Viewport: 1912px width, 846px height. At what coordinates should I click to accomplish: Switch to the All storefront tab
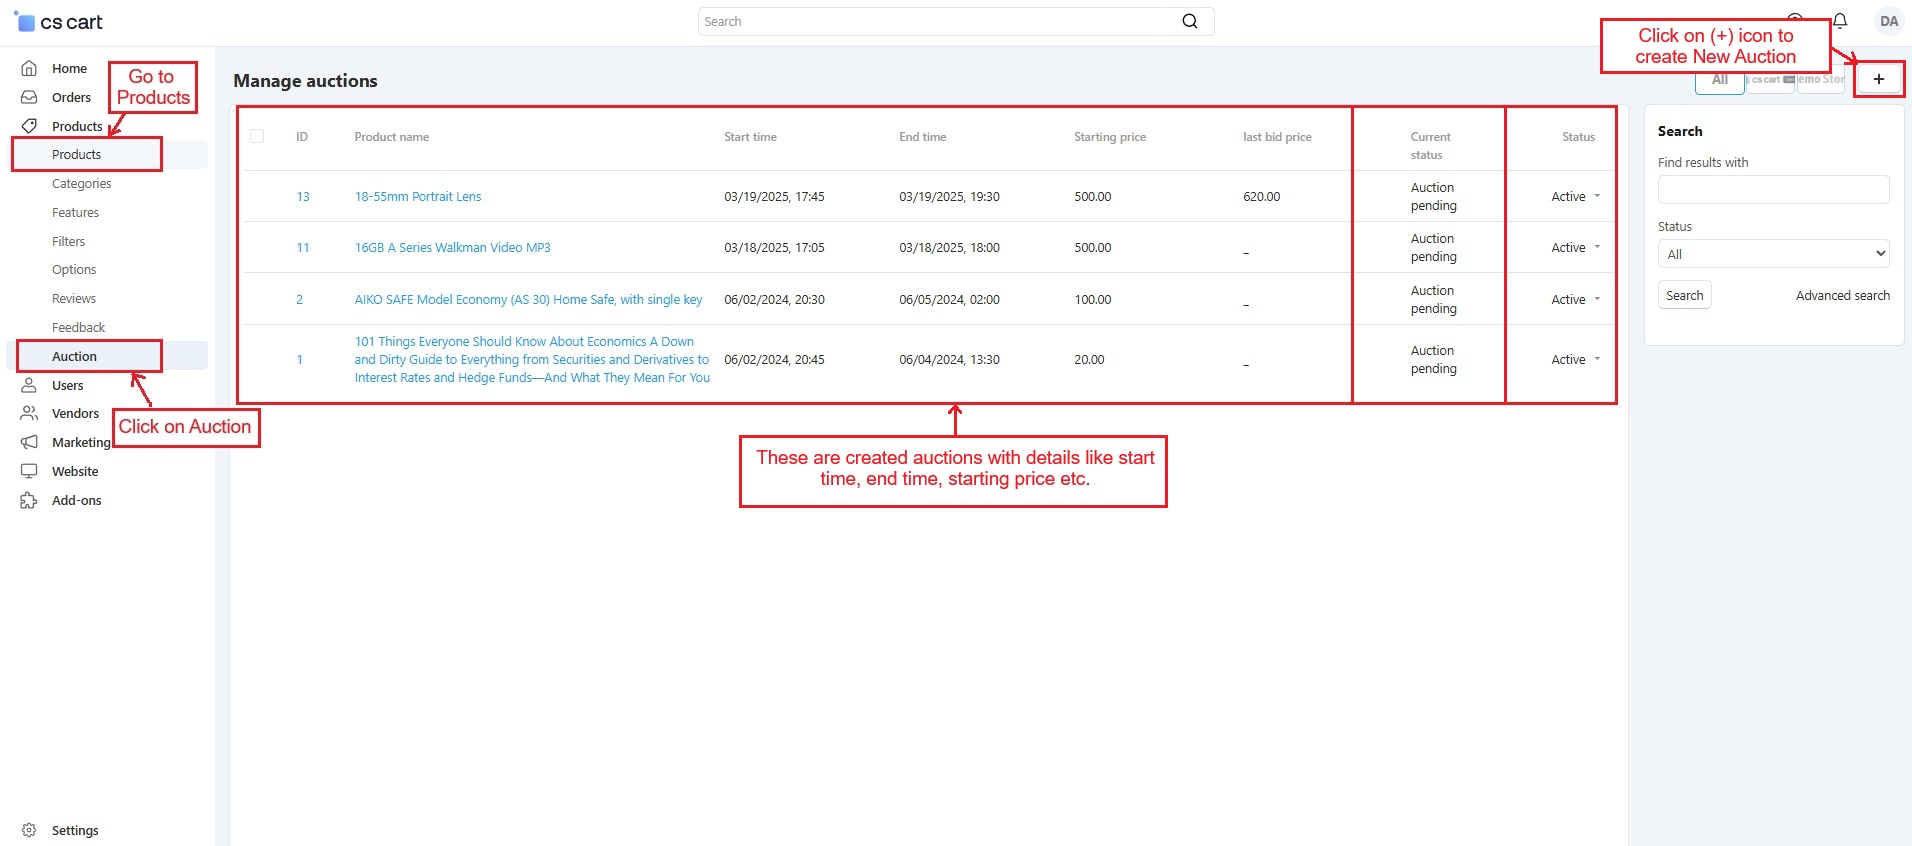click(x=1719, y=81)
